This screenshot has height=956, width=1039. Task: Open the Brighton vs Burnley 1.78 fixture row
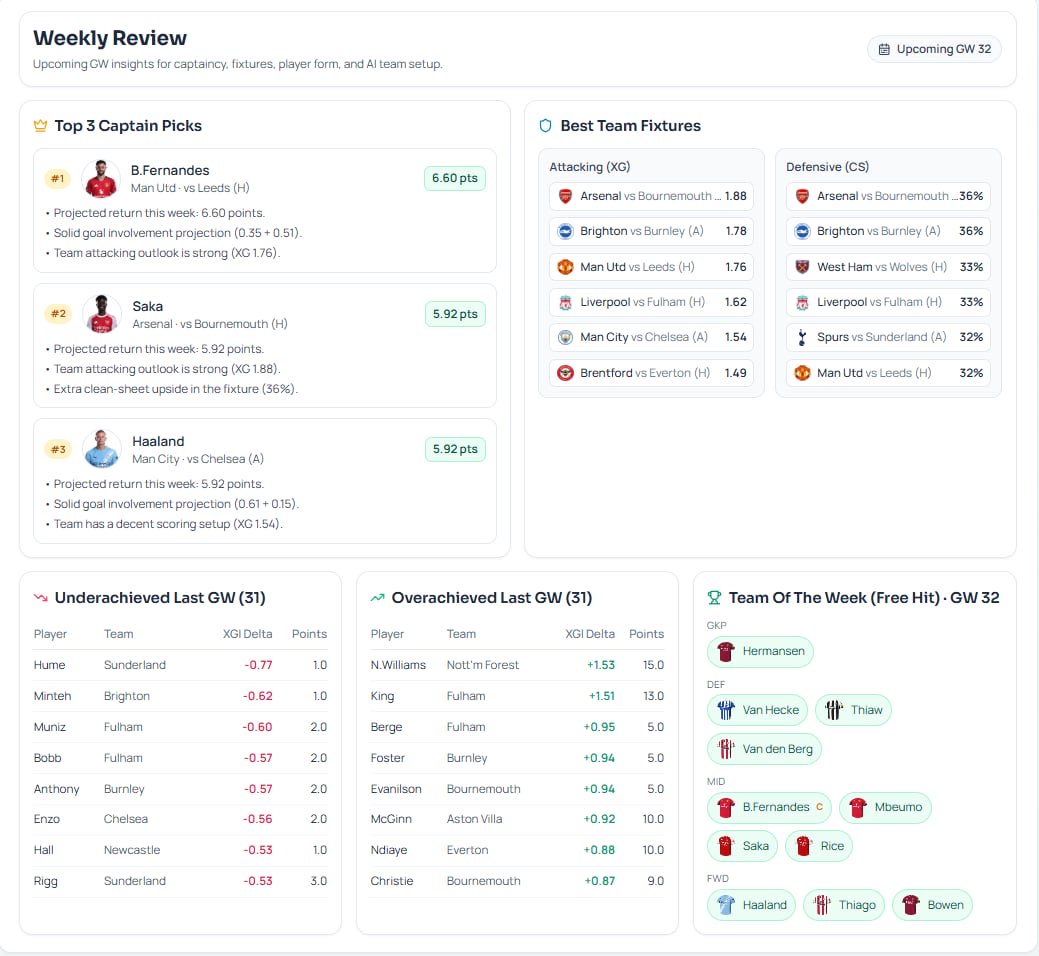[651, 231]
